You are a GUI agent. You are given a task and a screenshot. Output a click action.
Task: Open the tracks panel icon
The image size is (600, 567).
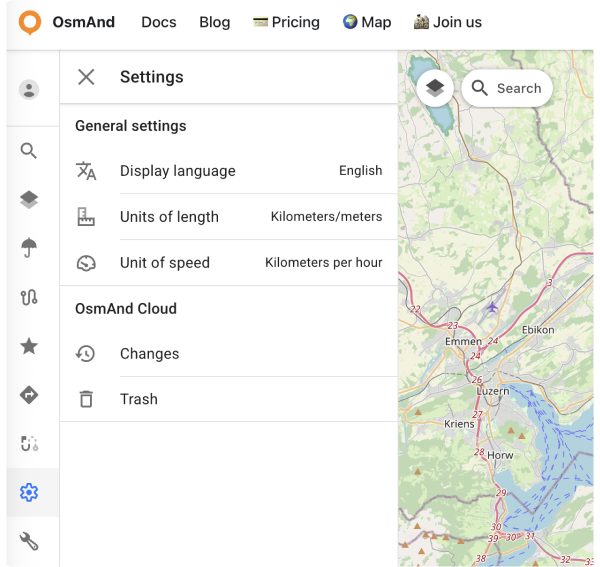point(29,297)
